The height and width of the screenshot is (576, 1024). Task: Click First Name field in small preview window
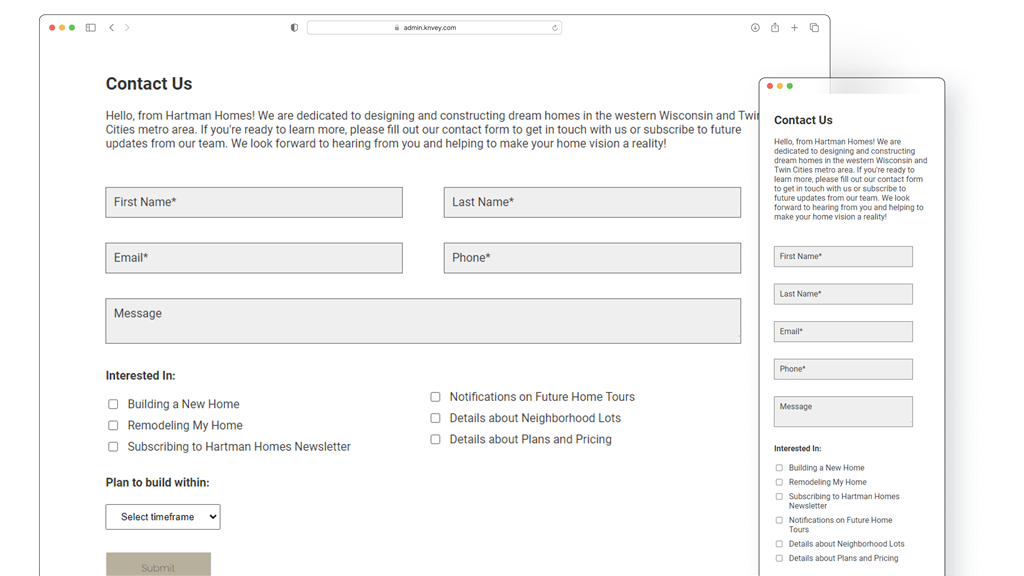coord(843,257)
